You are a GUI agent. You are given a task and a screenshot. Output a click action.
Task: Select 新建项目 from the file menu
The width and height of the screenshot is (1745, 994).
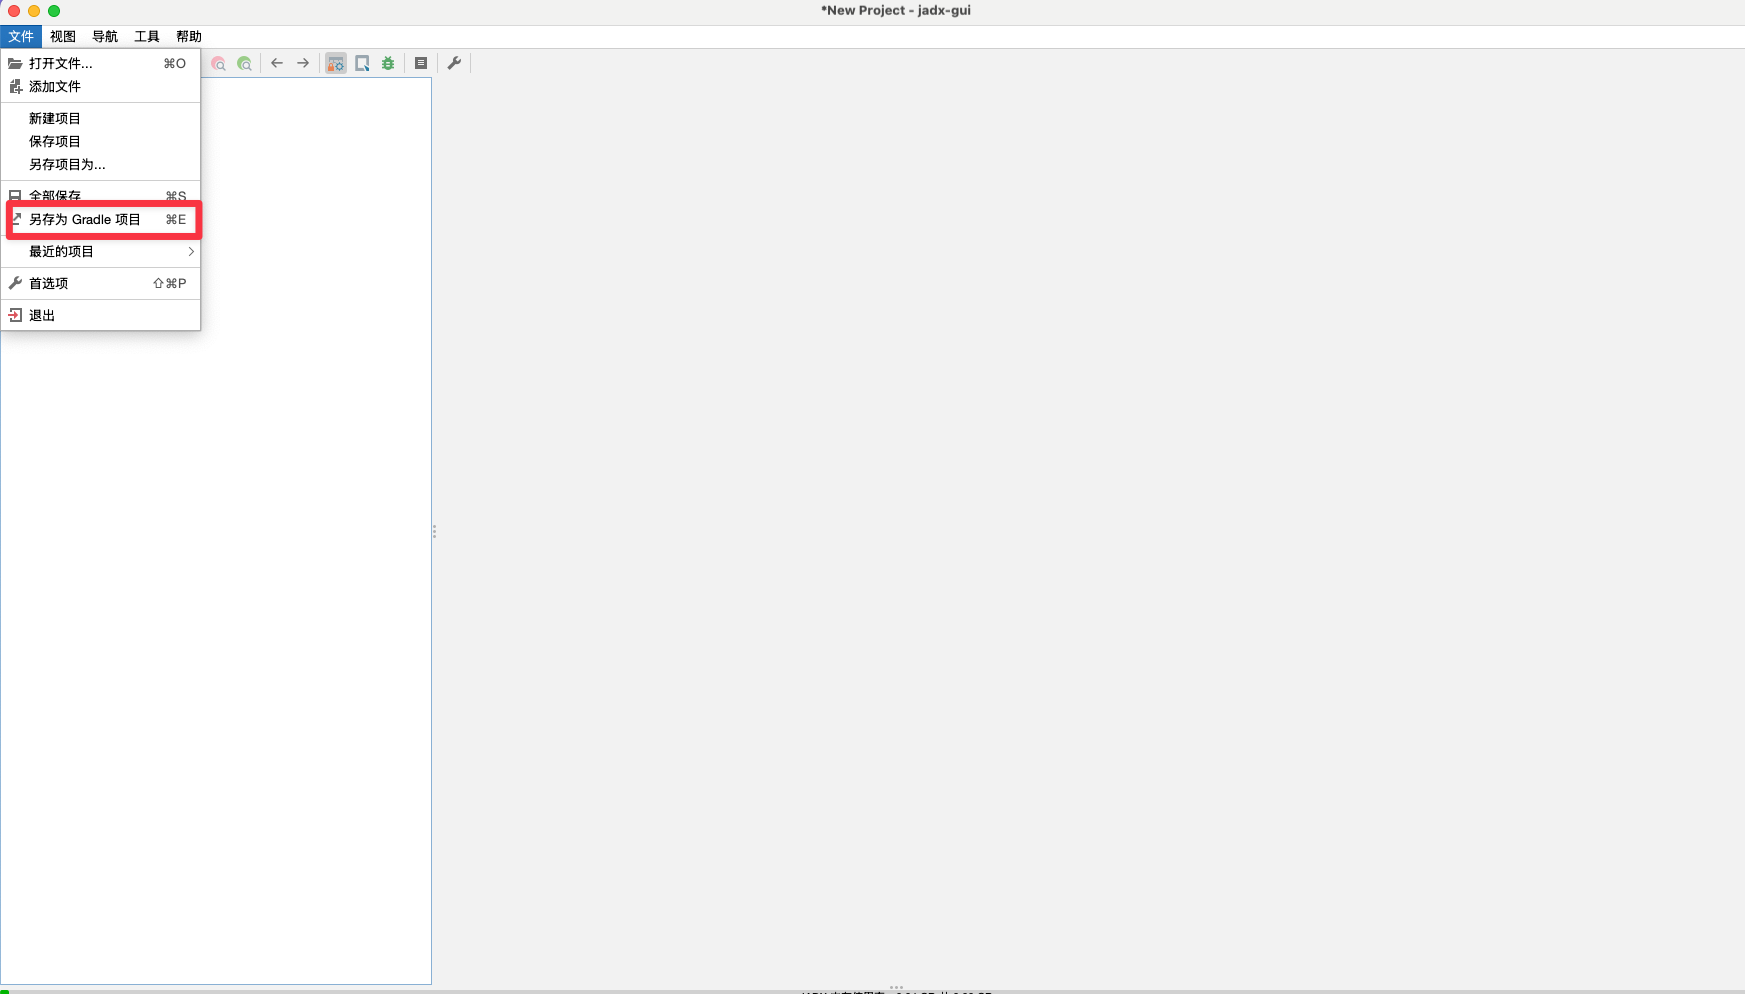(100, 118)
